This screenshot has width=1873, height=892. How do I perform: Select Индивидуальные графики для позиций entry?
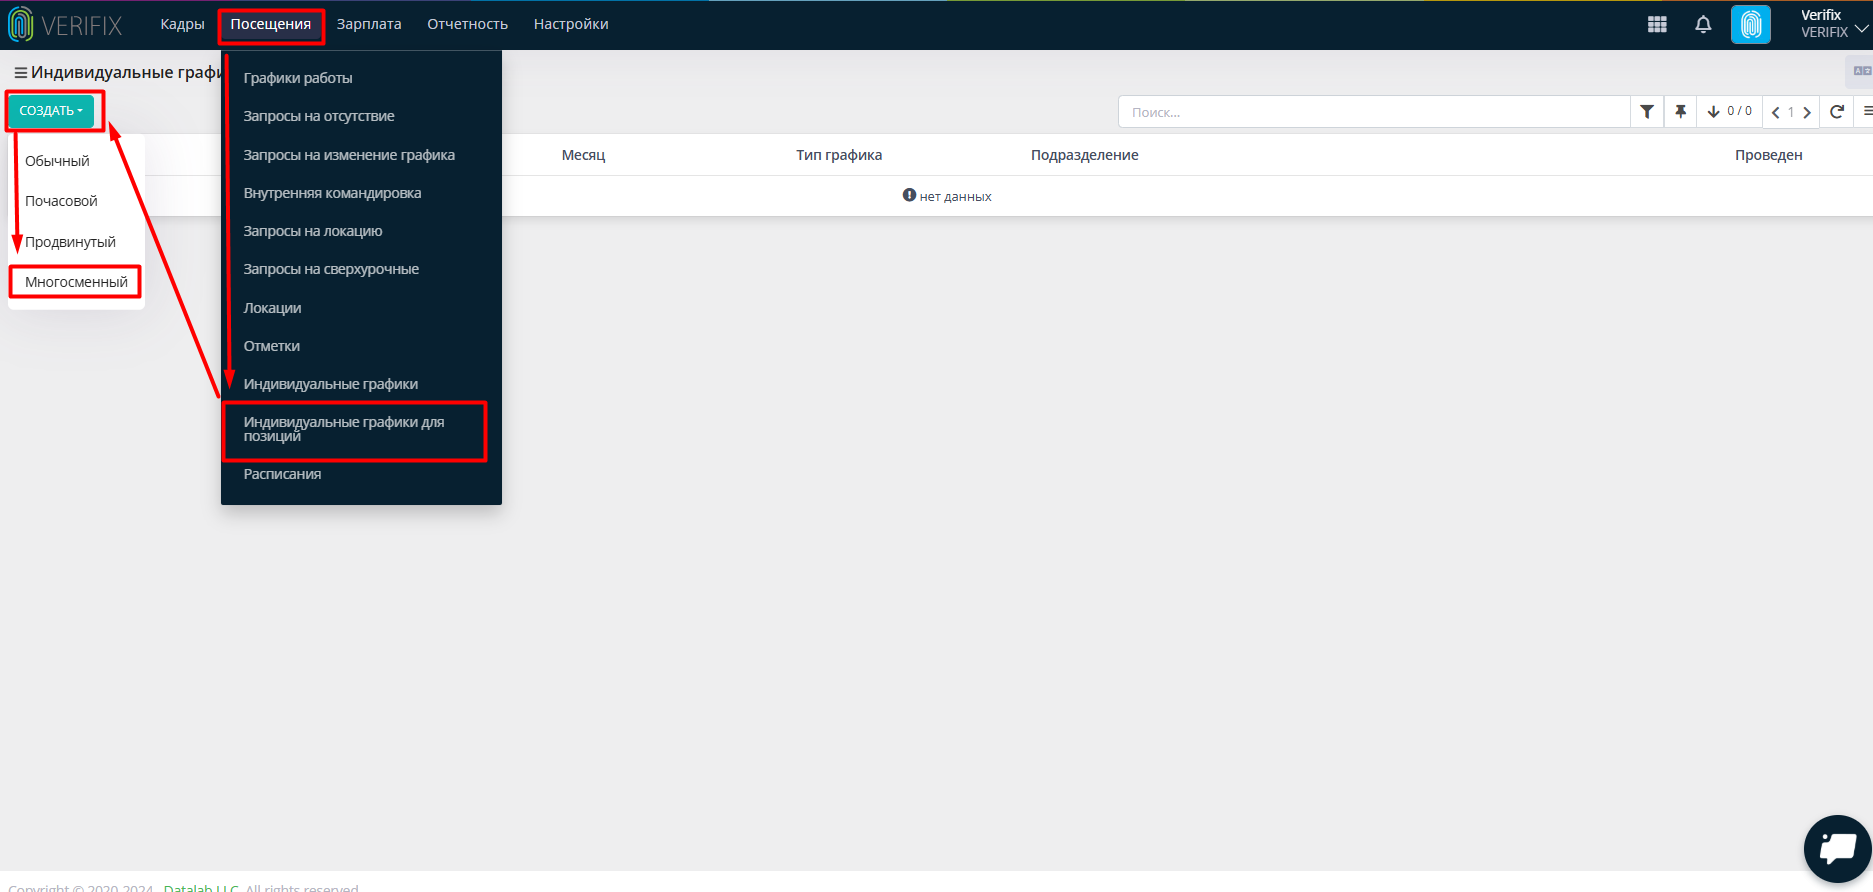344,429
